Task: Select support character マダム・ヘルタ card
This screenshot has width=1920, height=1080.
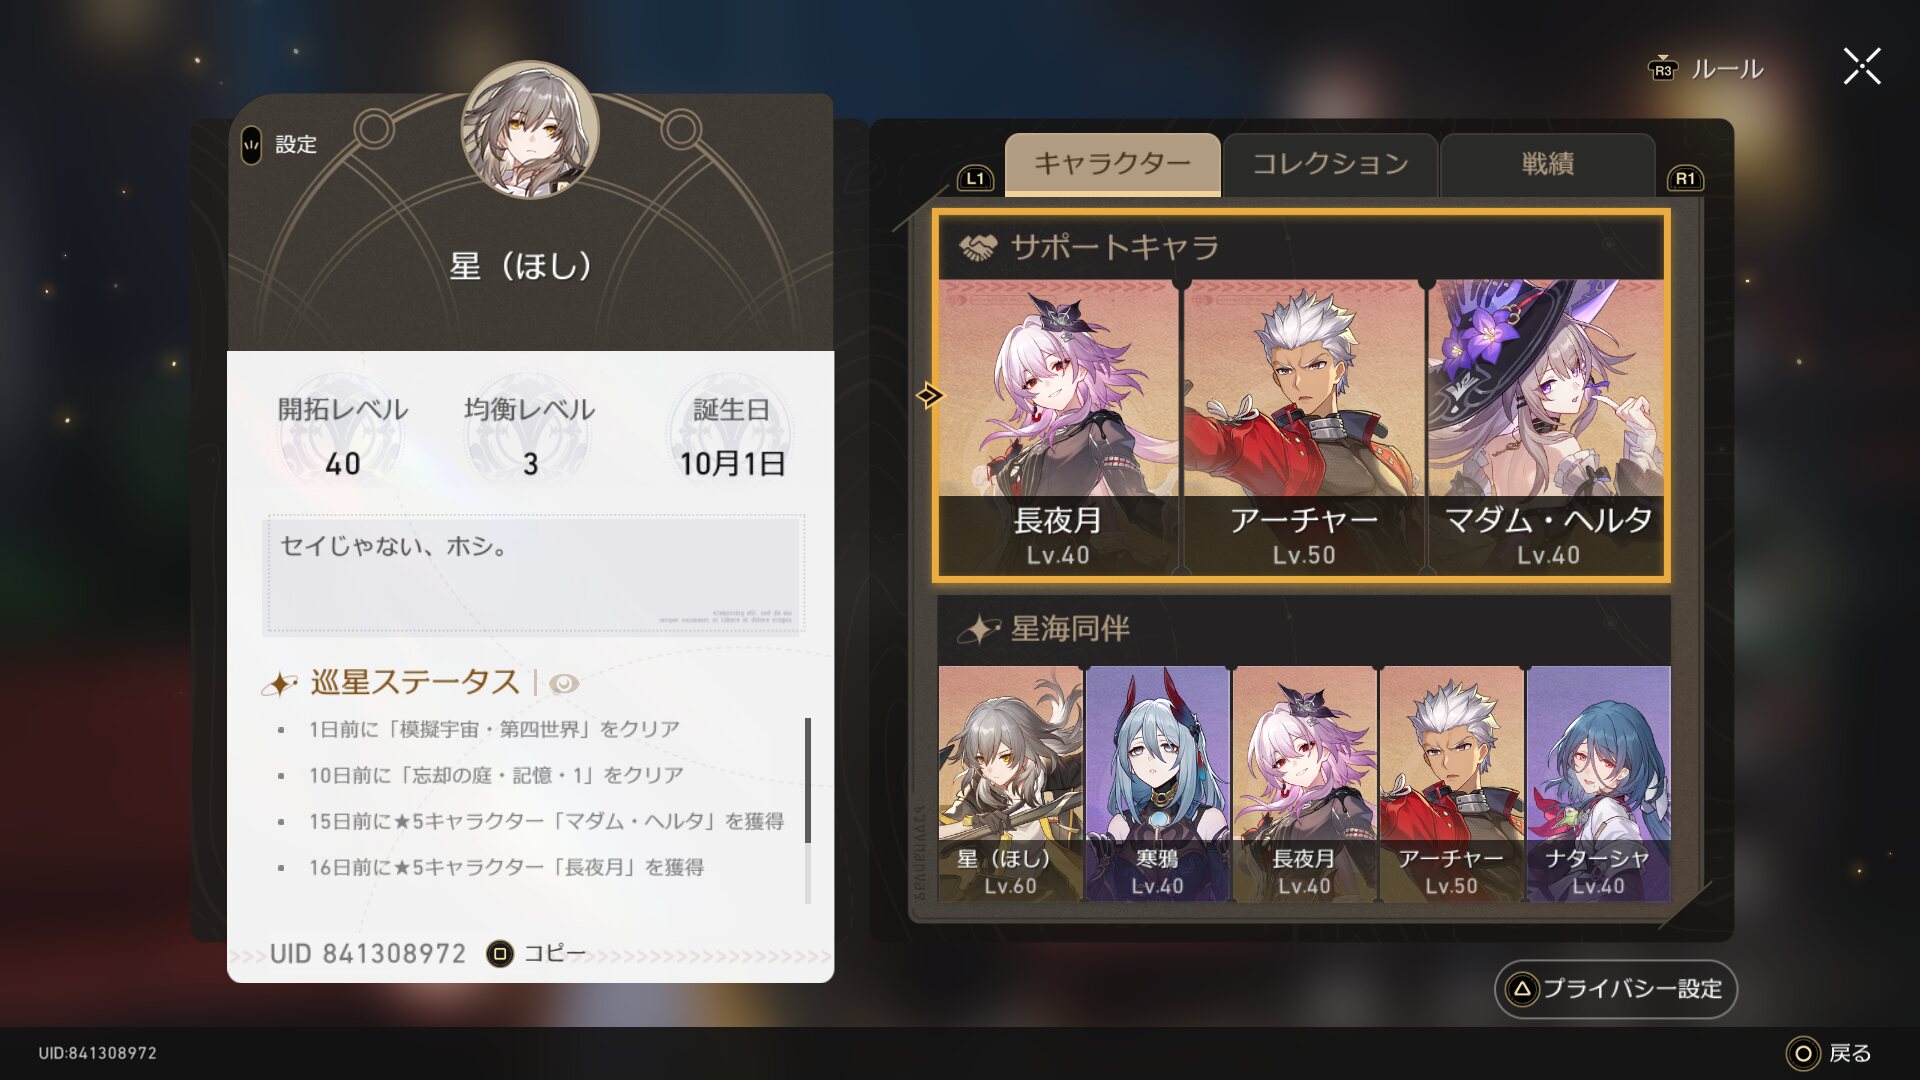Action: pyautogui.click(x=1547, y=427)
